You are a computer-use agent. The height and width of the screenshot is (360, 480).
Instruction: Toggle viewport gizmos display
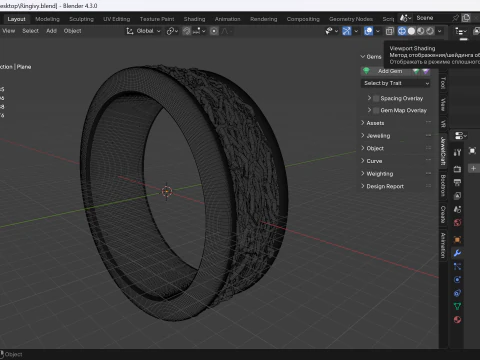click(347, 31)
